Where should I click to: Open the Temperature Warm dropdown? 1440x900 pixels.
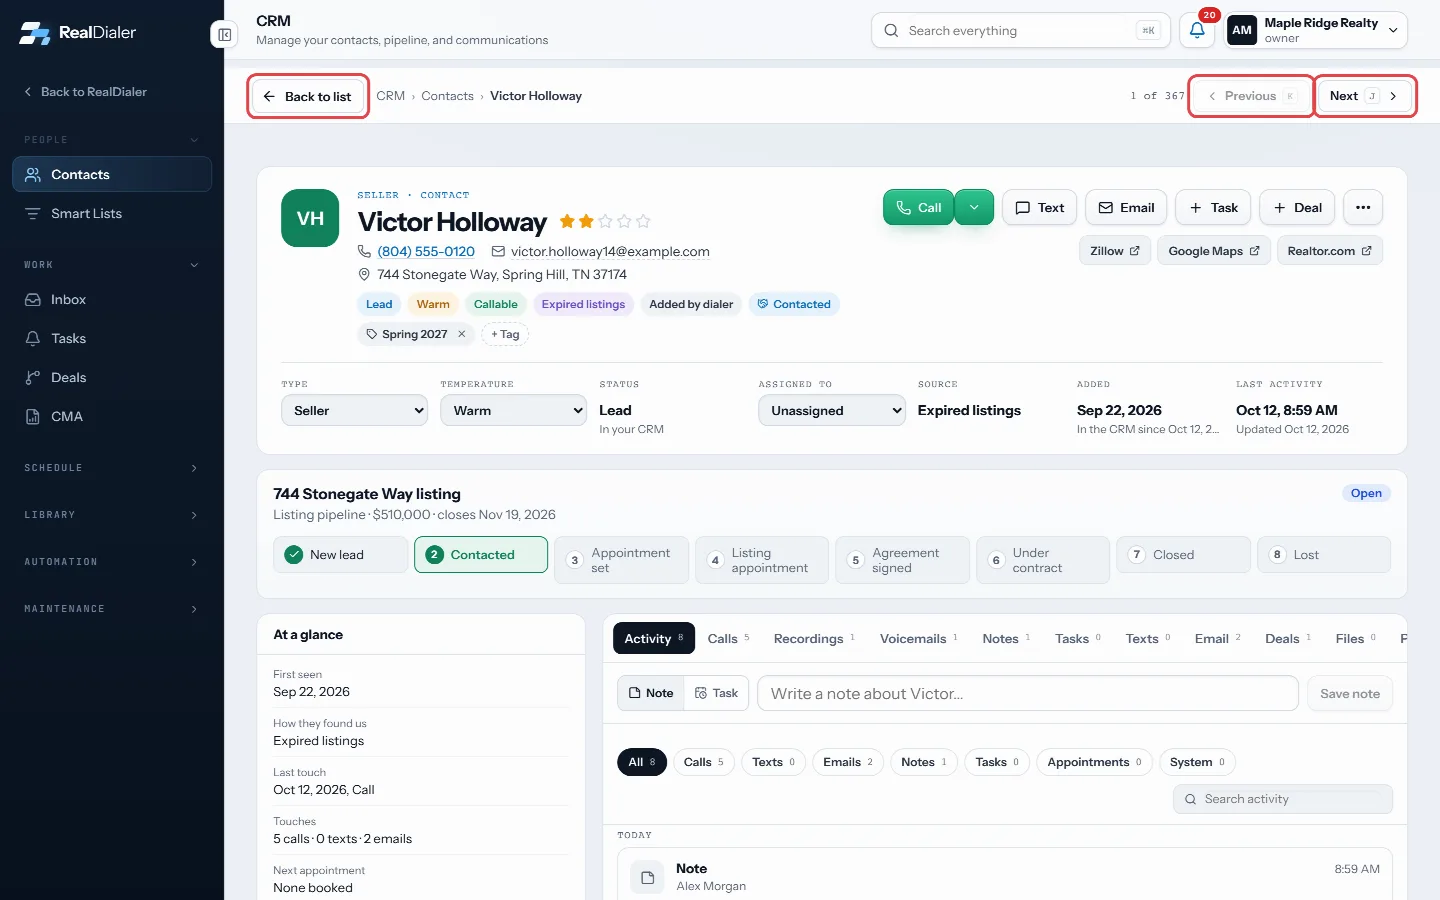[513, 410]
